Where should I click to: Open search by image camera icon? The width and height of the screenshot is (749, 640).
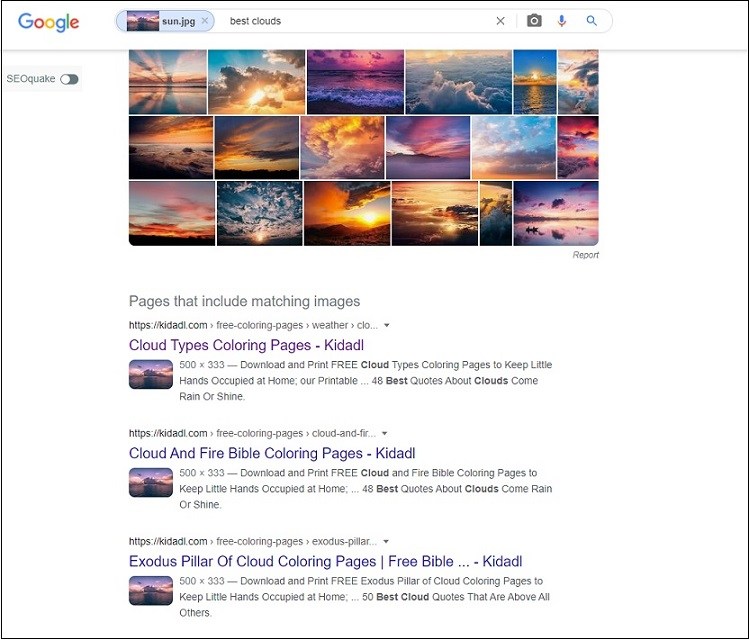534,21
